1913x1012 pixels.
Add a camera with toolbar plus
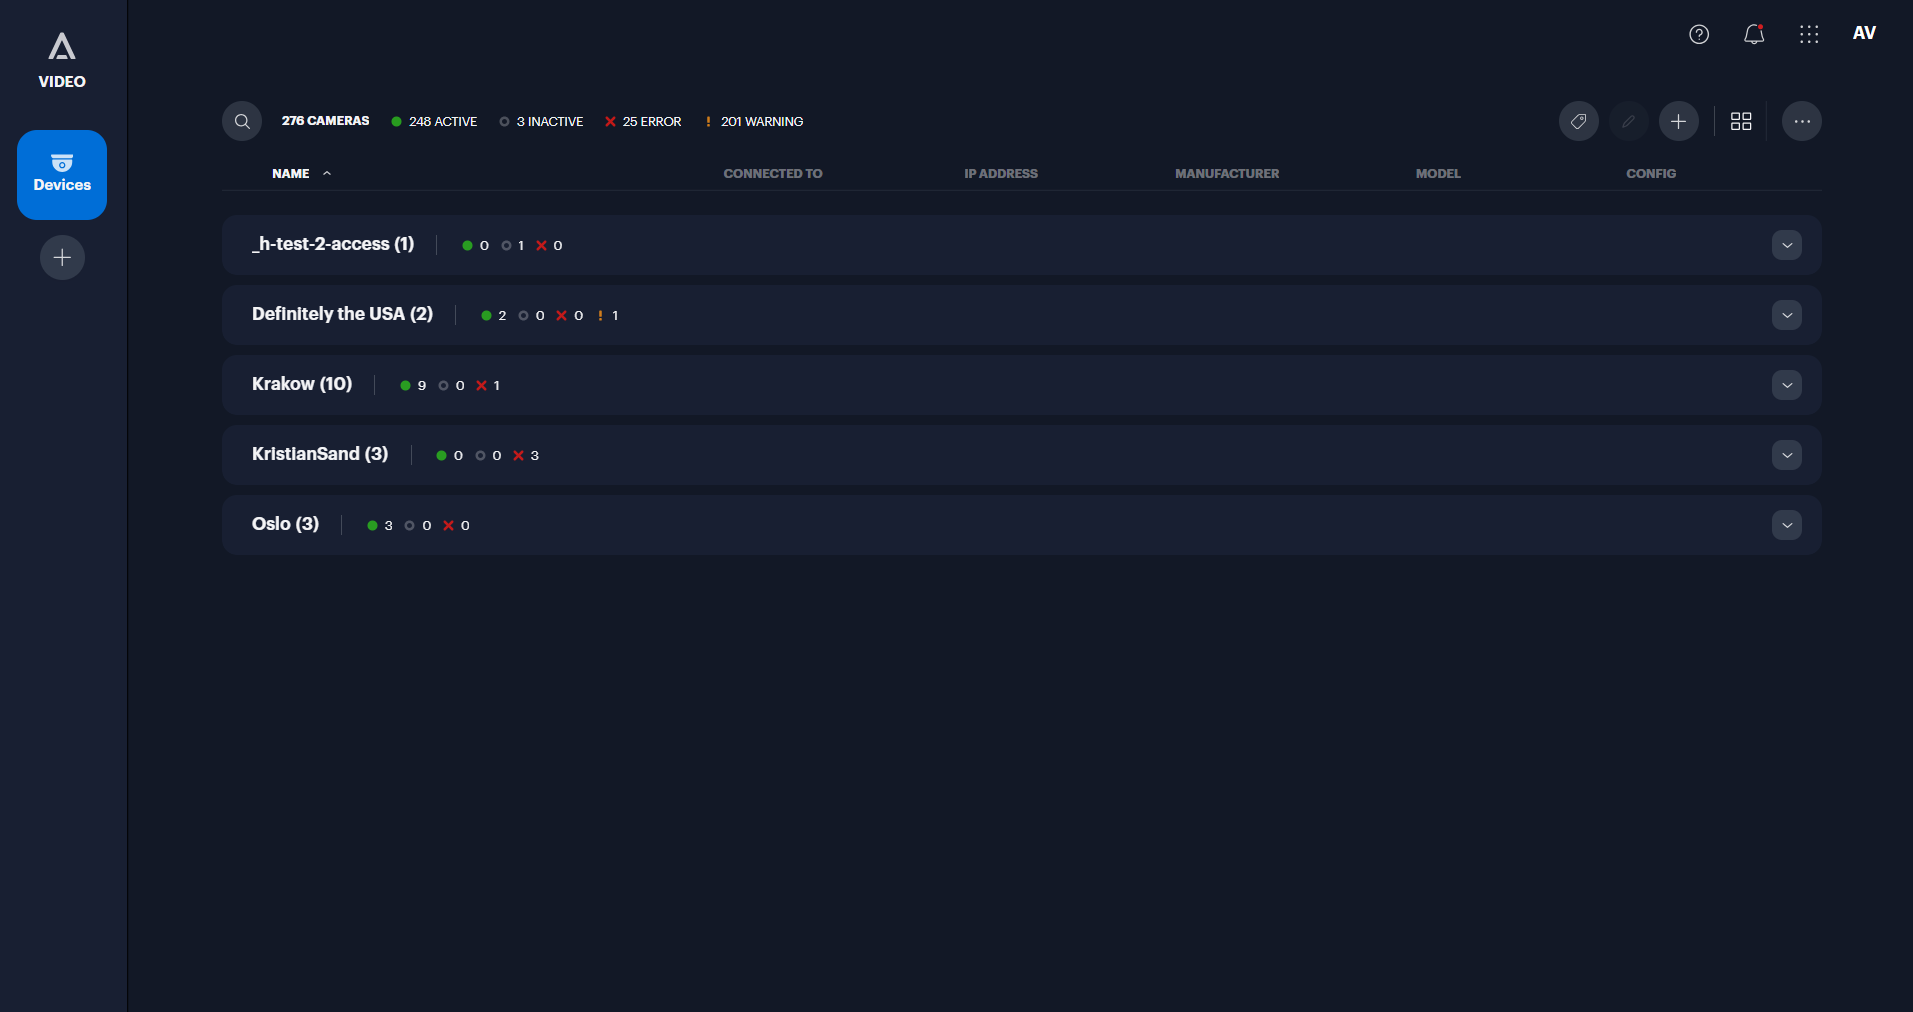pyautogui.click(x=1679, y=121)
